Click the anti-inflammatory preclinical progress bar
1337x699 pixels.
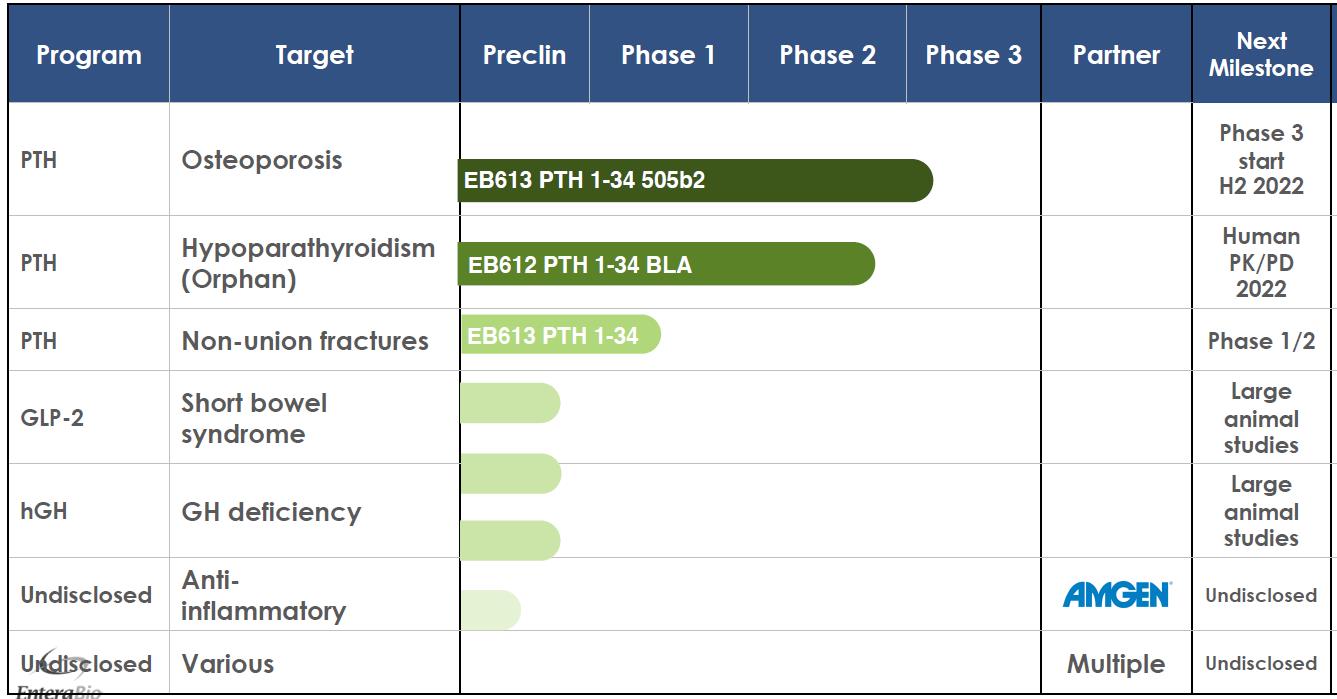(x=490, y=610)
